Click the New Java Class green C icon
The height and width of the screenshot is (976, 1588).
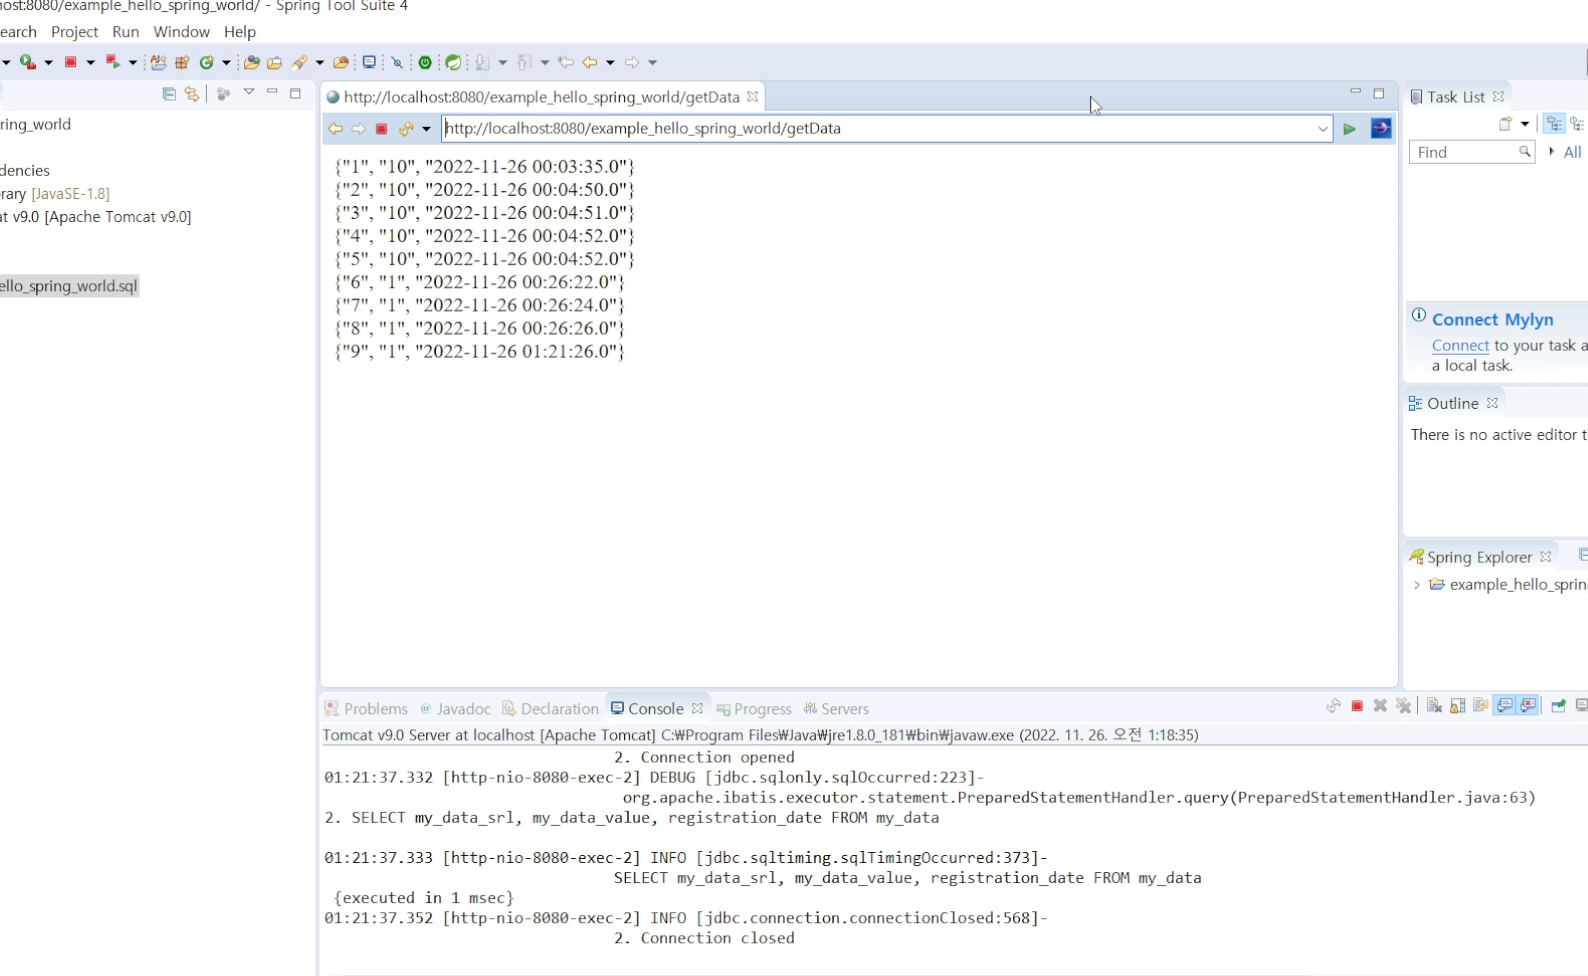click(207, 62)
